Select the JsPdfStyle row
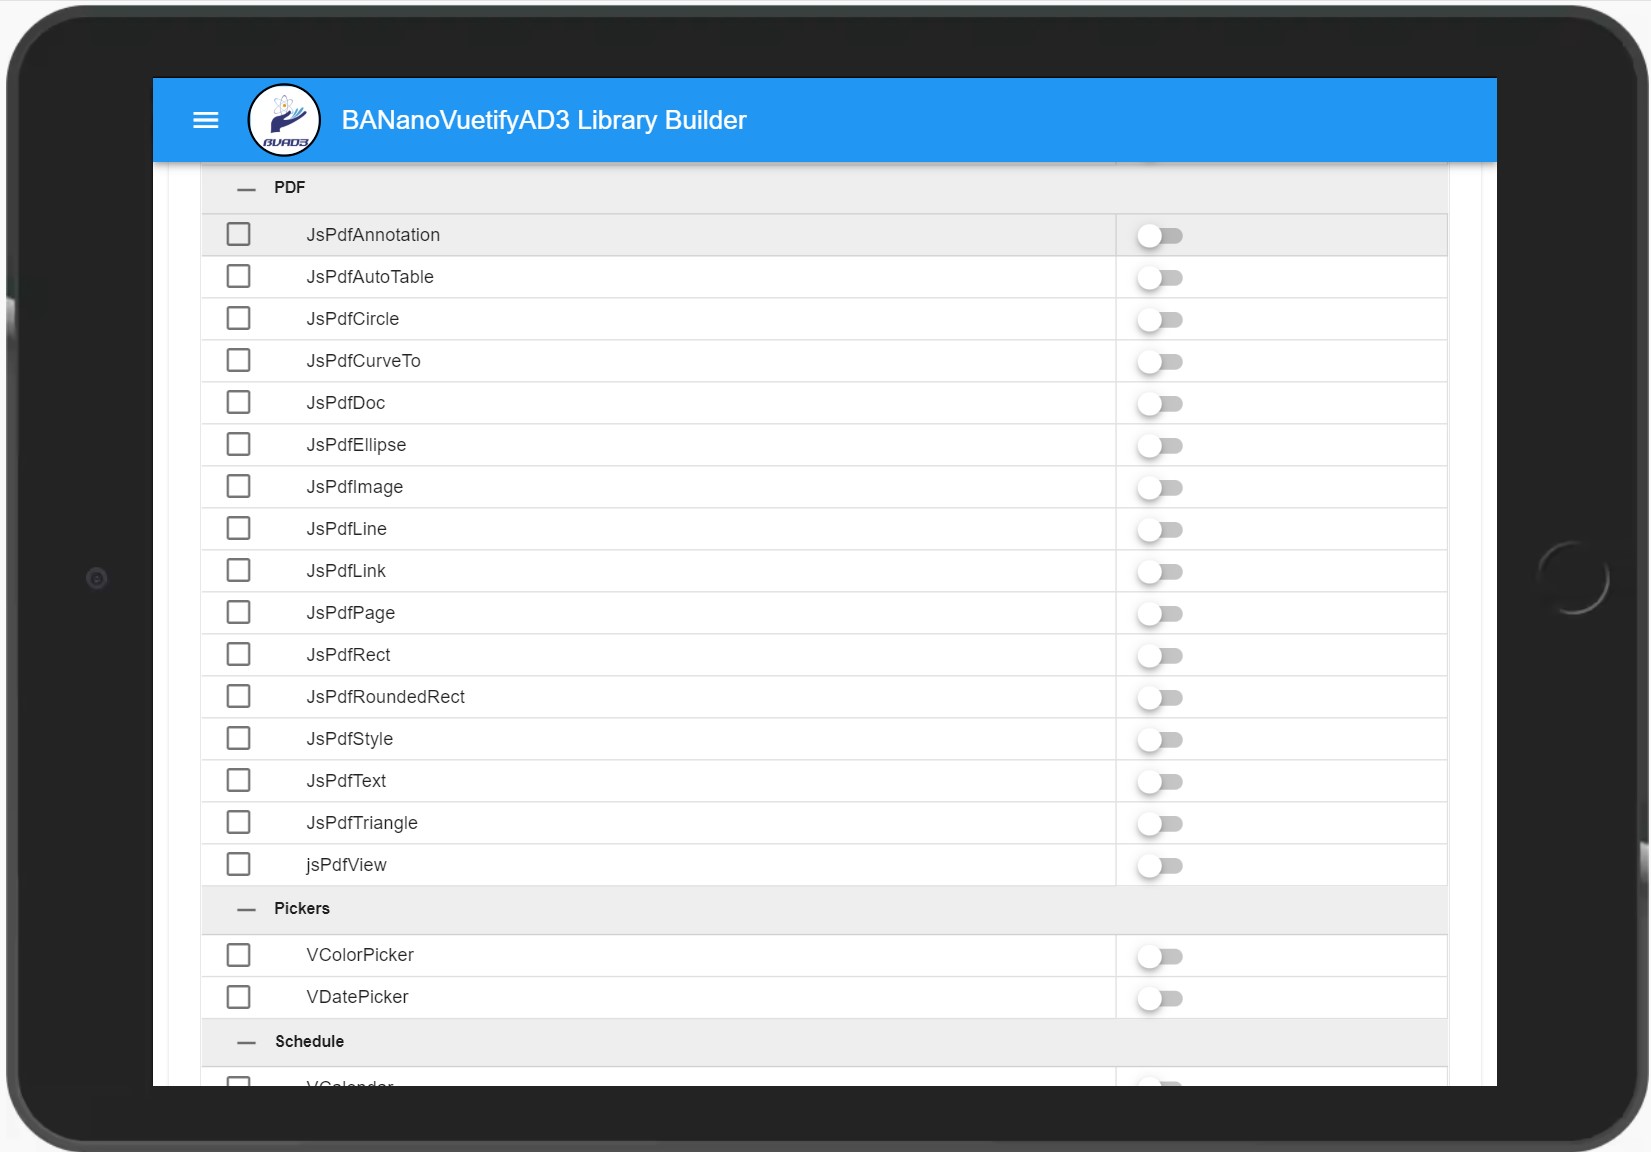This screenshot has width=1651, height=1152. pyautogui.click(x=349, y=738)
